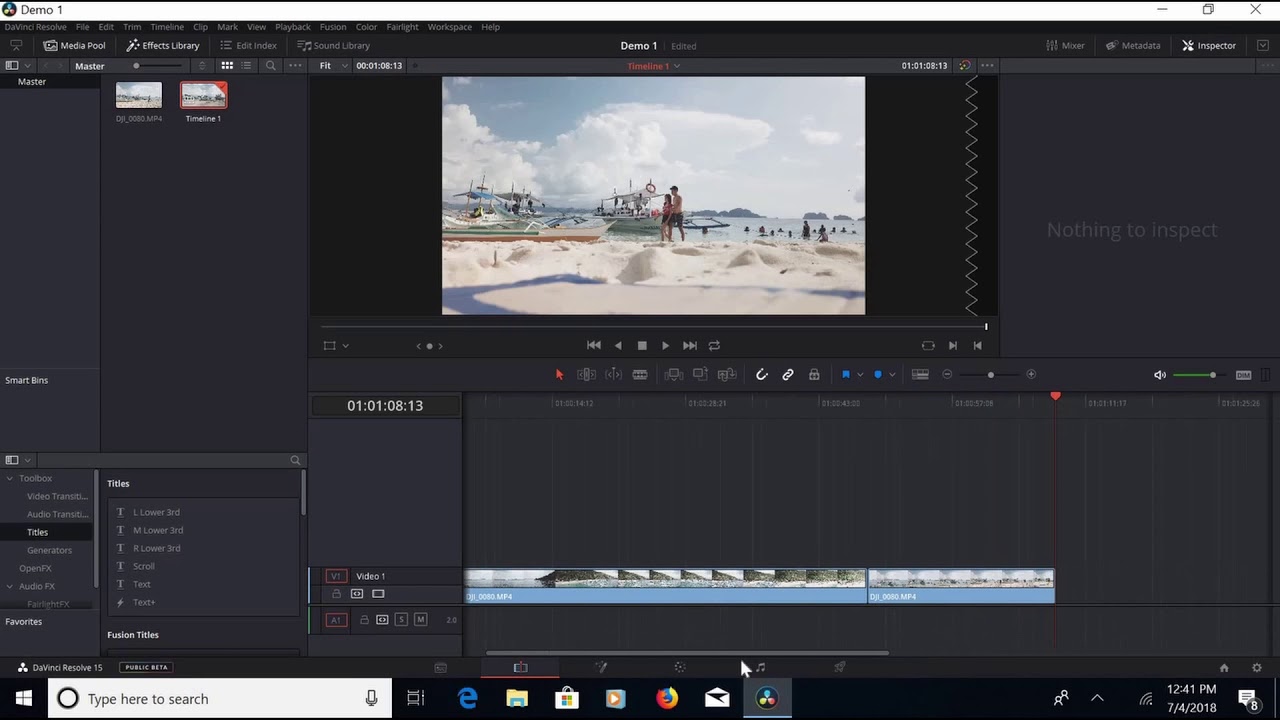
Task: Click the Overwrite clip toolbar icon
Action: coord(700,375)
